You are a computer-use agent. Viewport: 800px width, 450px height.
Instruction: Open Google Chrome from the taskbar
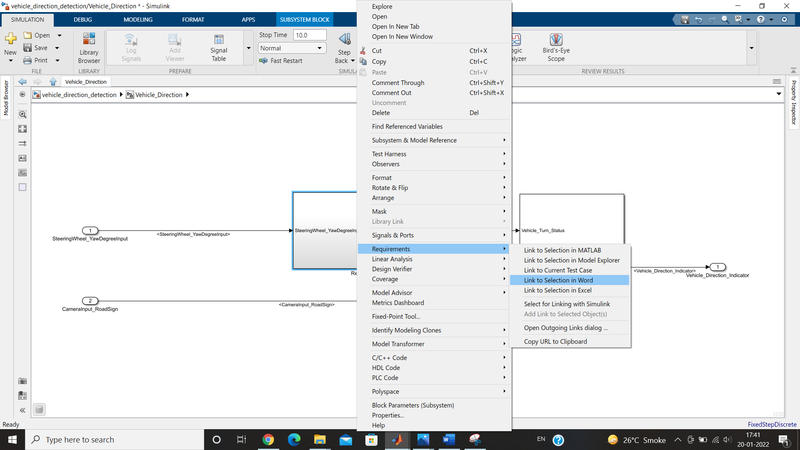pyautogui.click(x=268, y=440)
